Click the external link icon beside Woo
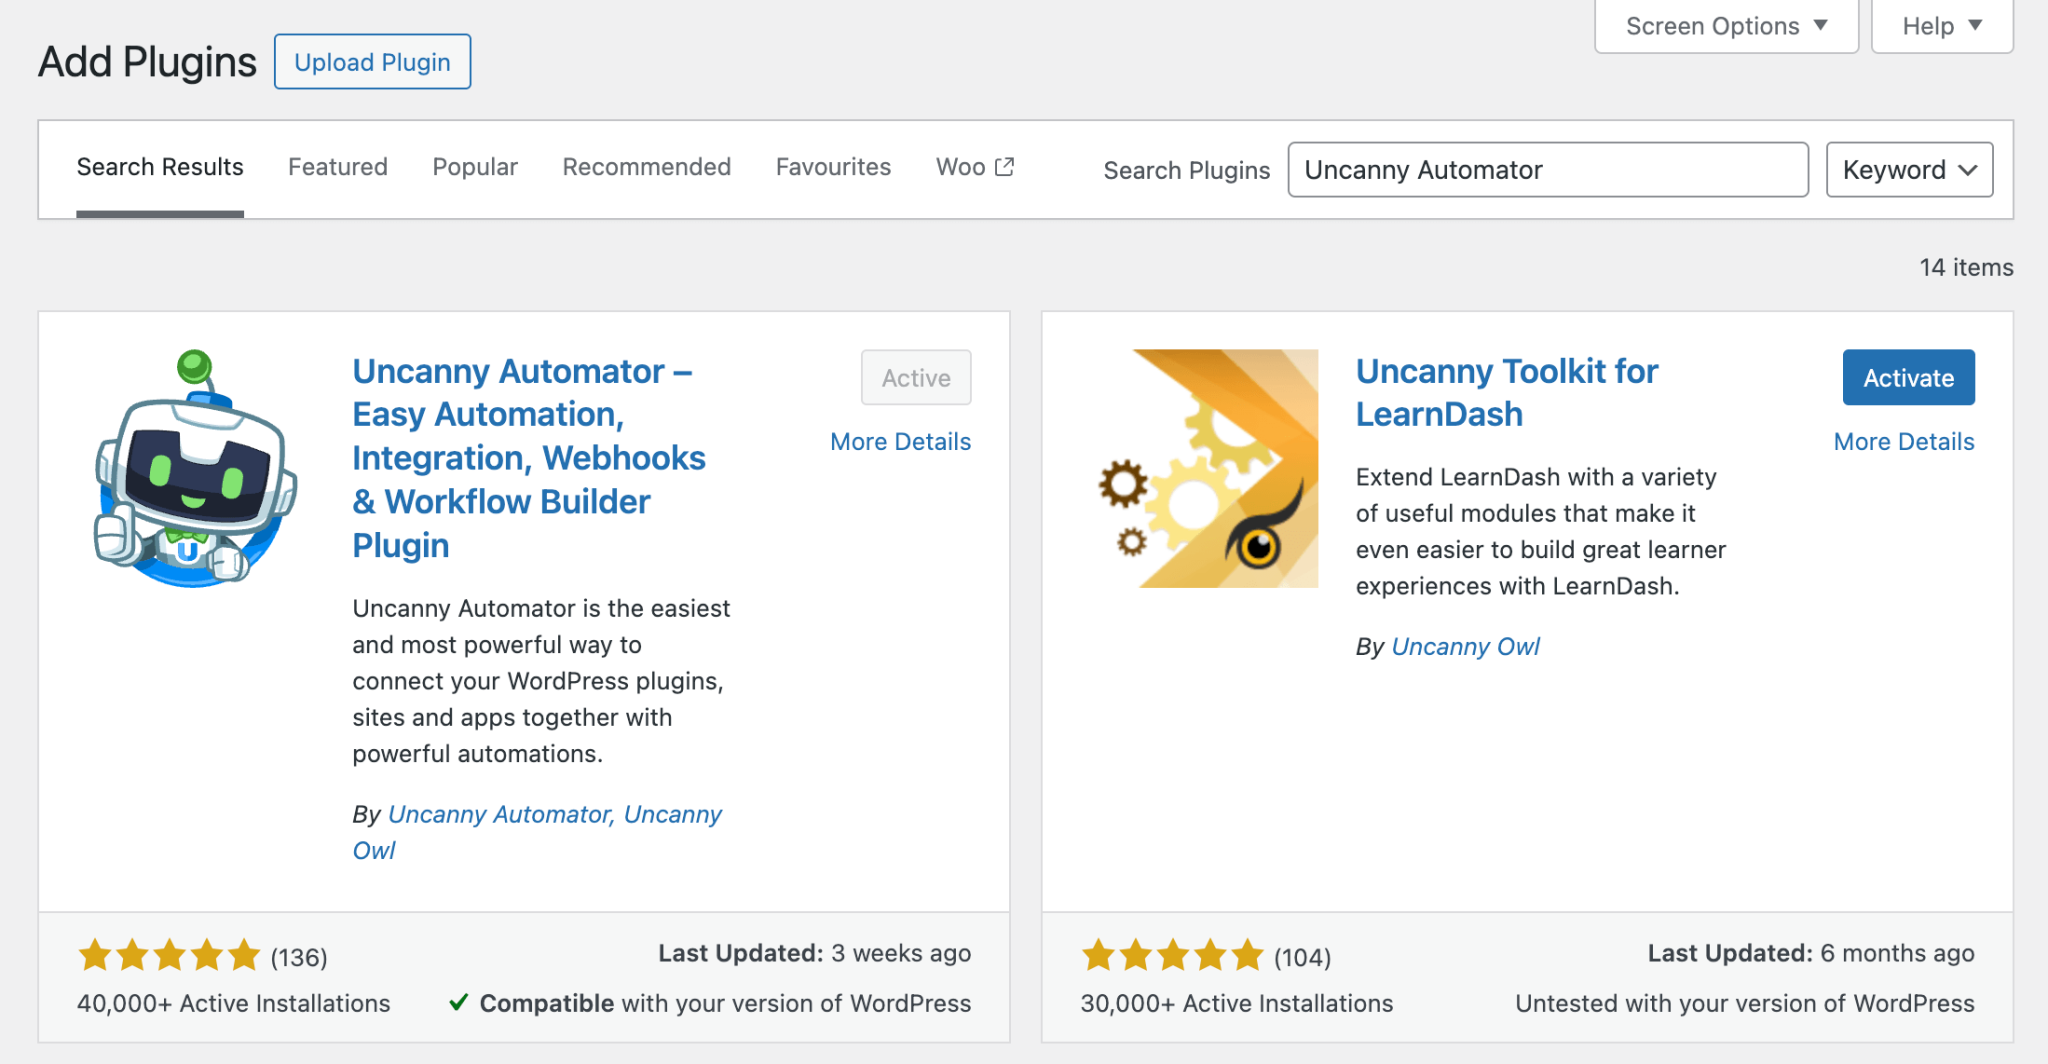The width and height of the screenshot is (2048, 1064). [1005, 166]
